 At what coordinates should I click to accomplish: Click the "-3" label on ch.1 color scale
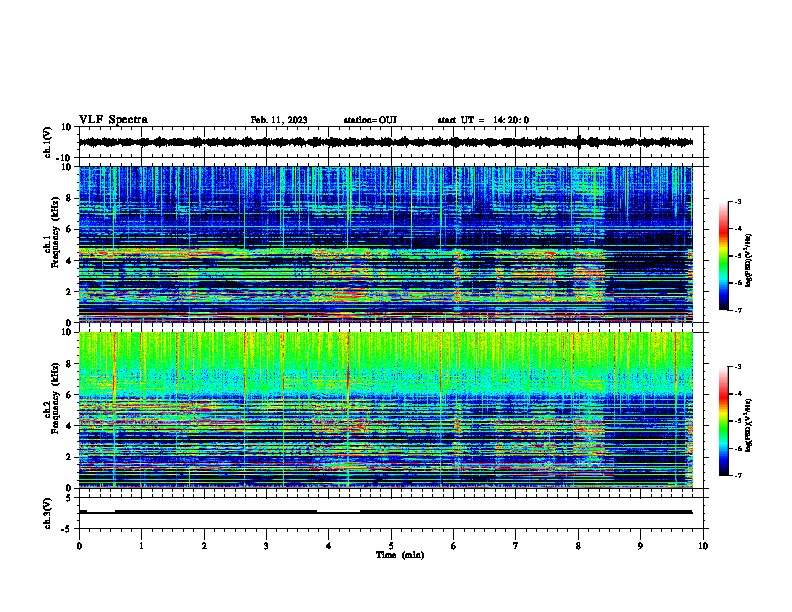(x=737, y=201)
